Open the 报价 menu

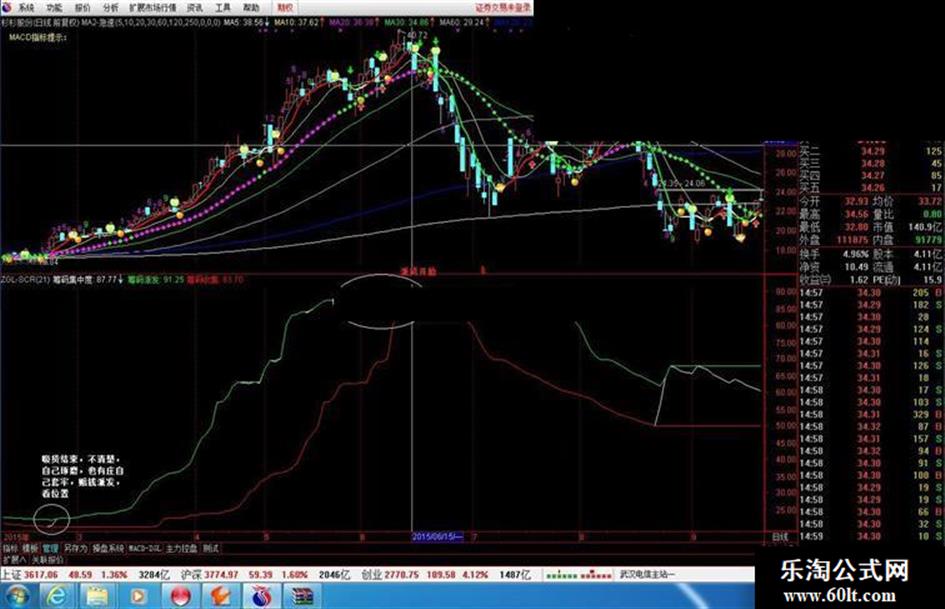pos(83,8)
